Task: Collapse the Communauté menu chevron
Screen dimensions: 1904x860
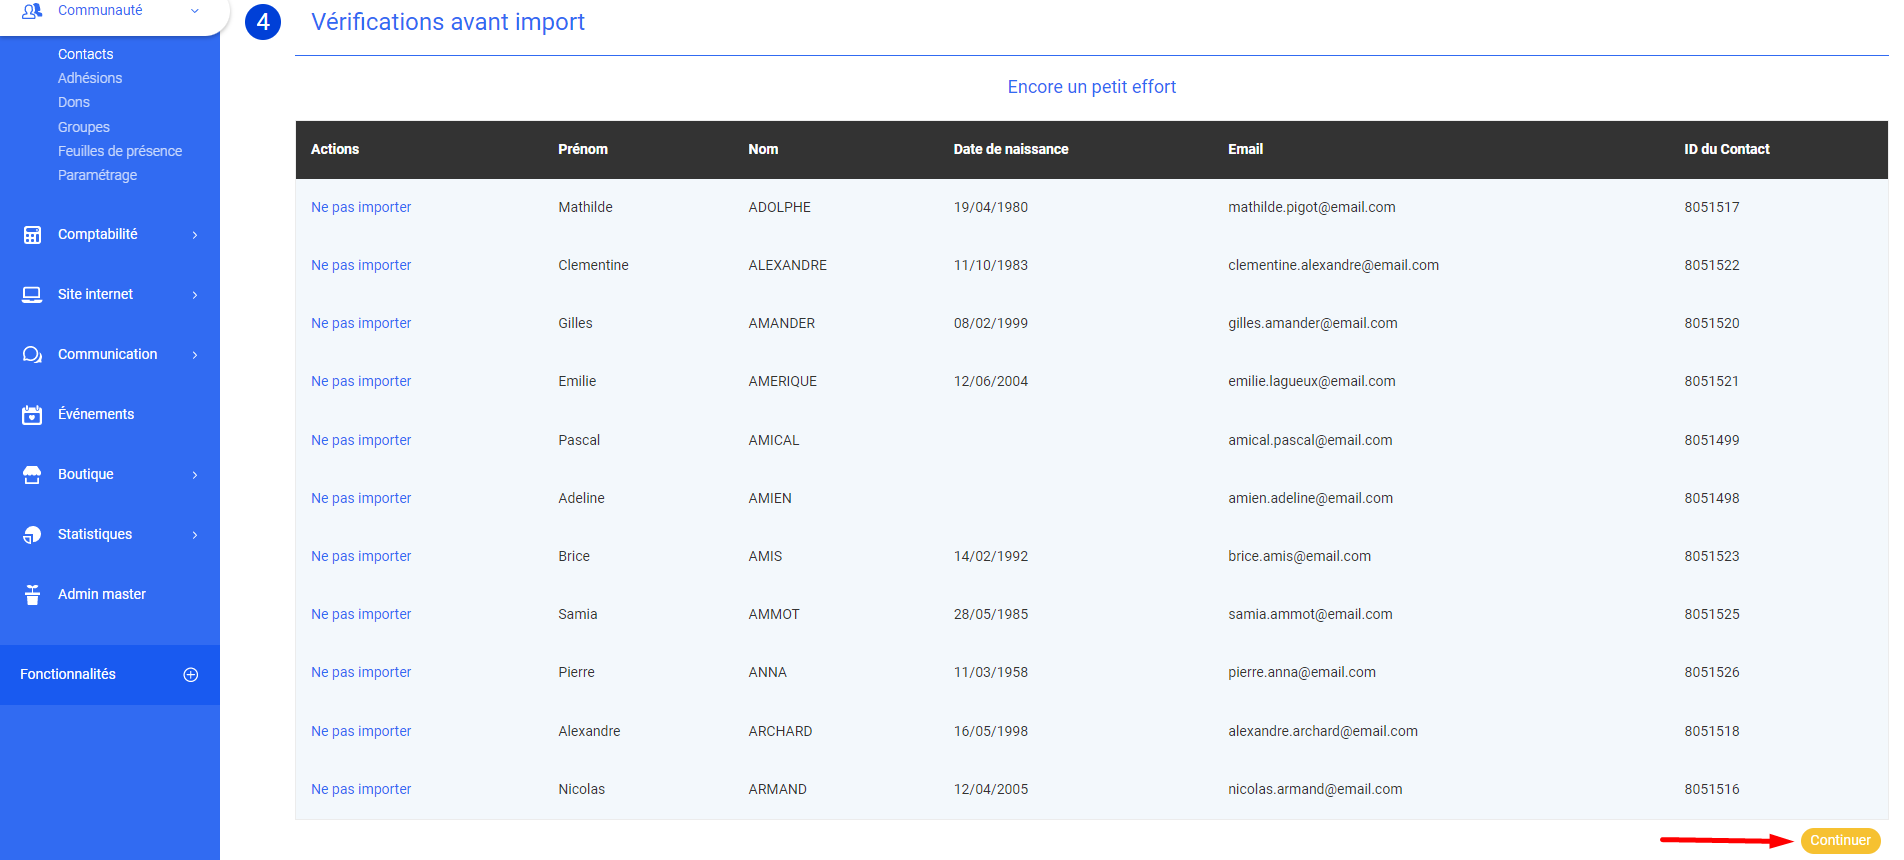Action: pos(195,11)
